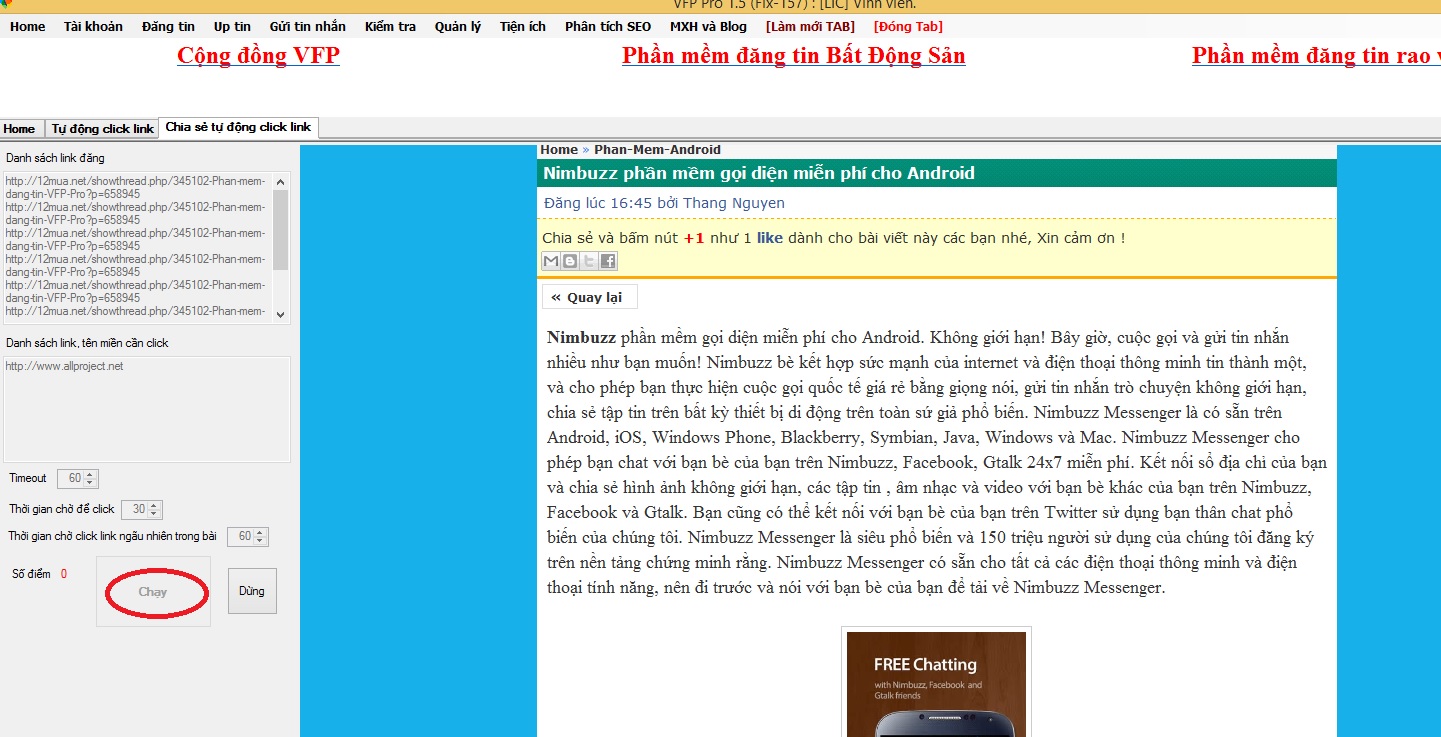Click the Số điểm score value 0
This screenshot has height=737, width=1441.
click(x=64, y=574)
